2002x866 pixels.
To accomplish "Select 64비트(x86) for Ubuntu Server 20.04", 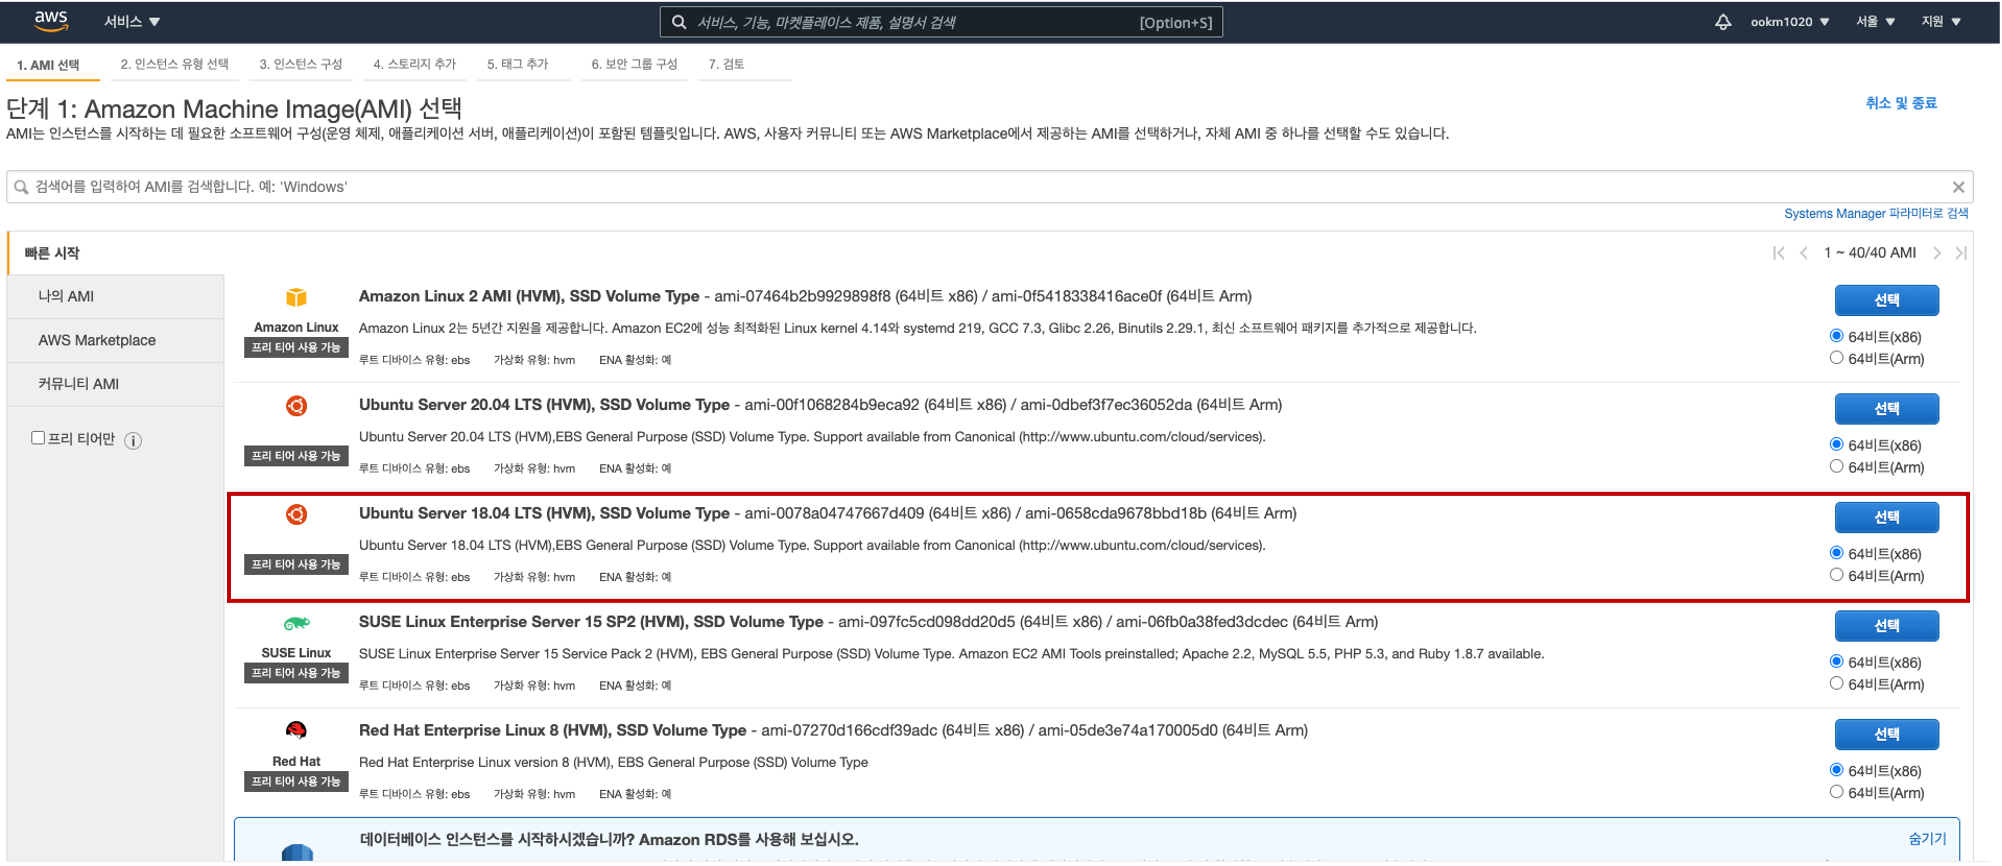I will click(x=1836, y=445).
